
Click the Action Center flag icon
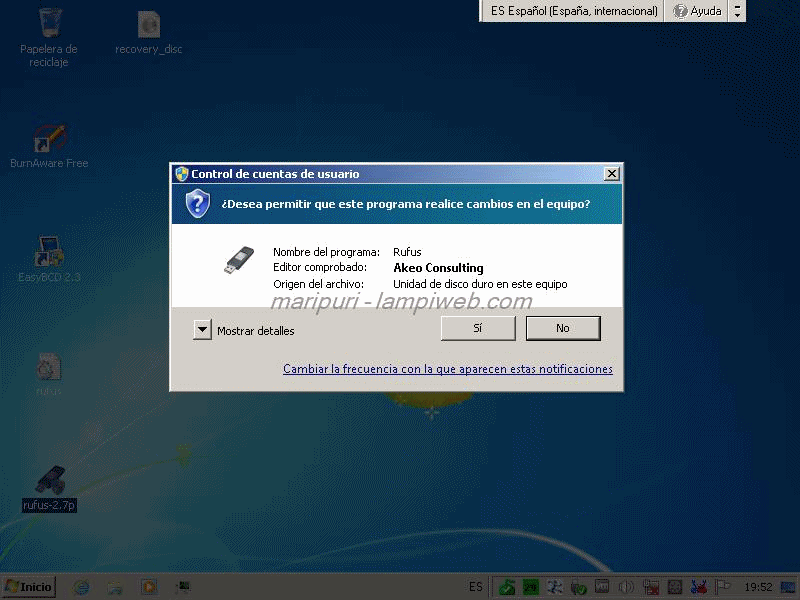[x=722, y=587]
